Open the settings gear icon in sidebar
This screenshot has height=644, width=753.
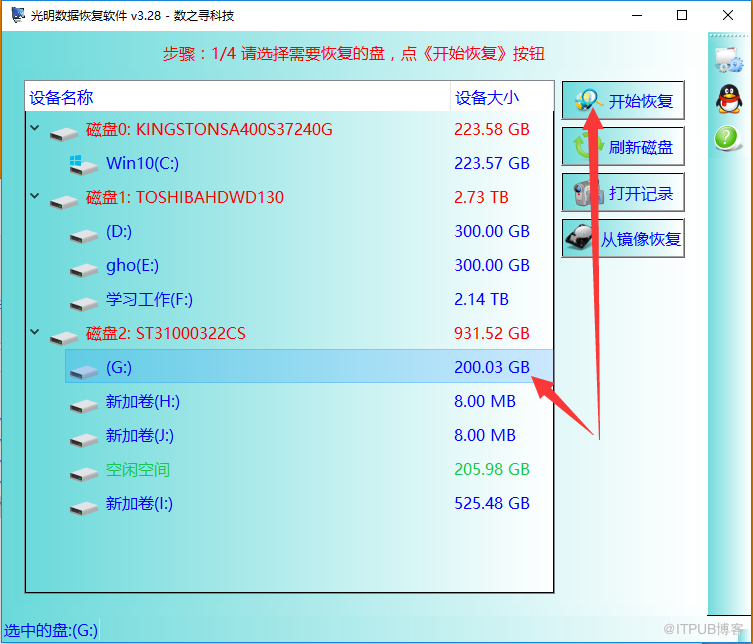pyautogui.click(x=729, y=60)
